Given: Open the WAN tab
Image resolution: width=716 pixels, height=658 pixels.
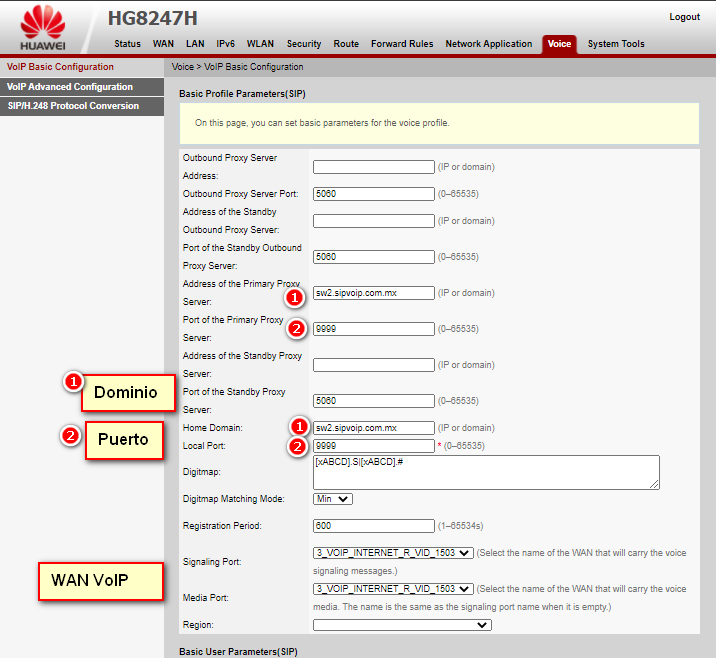Looking at the screenshot, I should 163,44.
